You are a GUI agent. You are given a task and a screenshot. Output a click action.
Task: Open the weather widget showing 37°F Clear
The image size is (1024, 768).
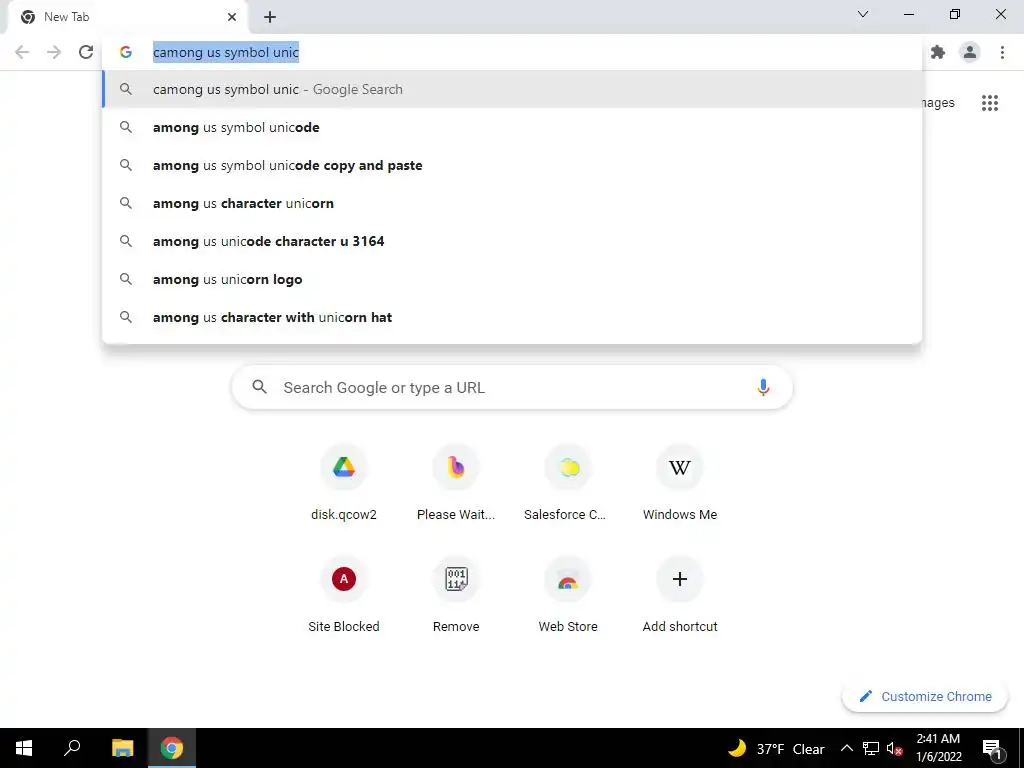coord(776,748)
